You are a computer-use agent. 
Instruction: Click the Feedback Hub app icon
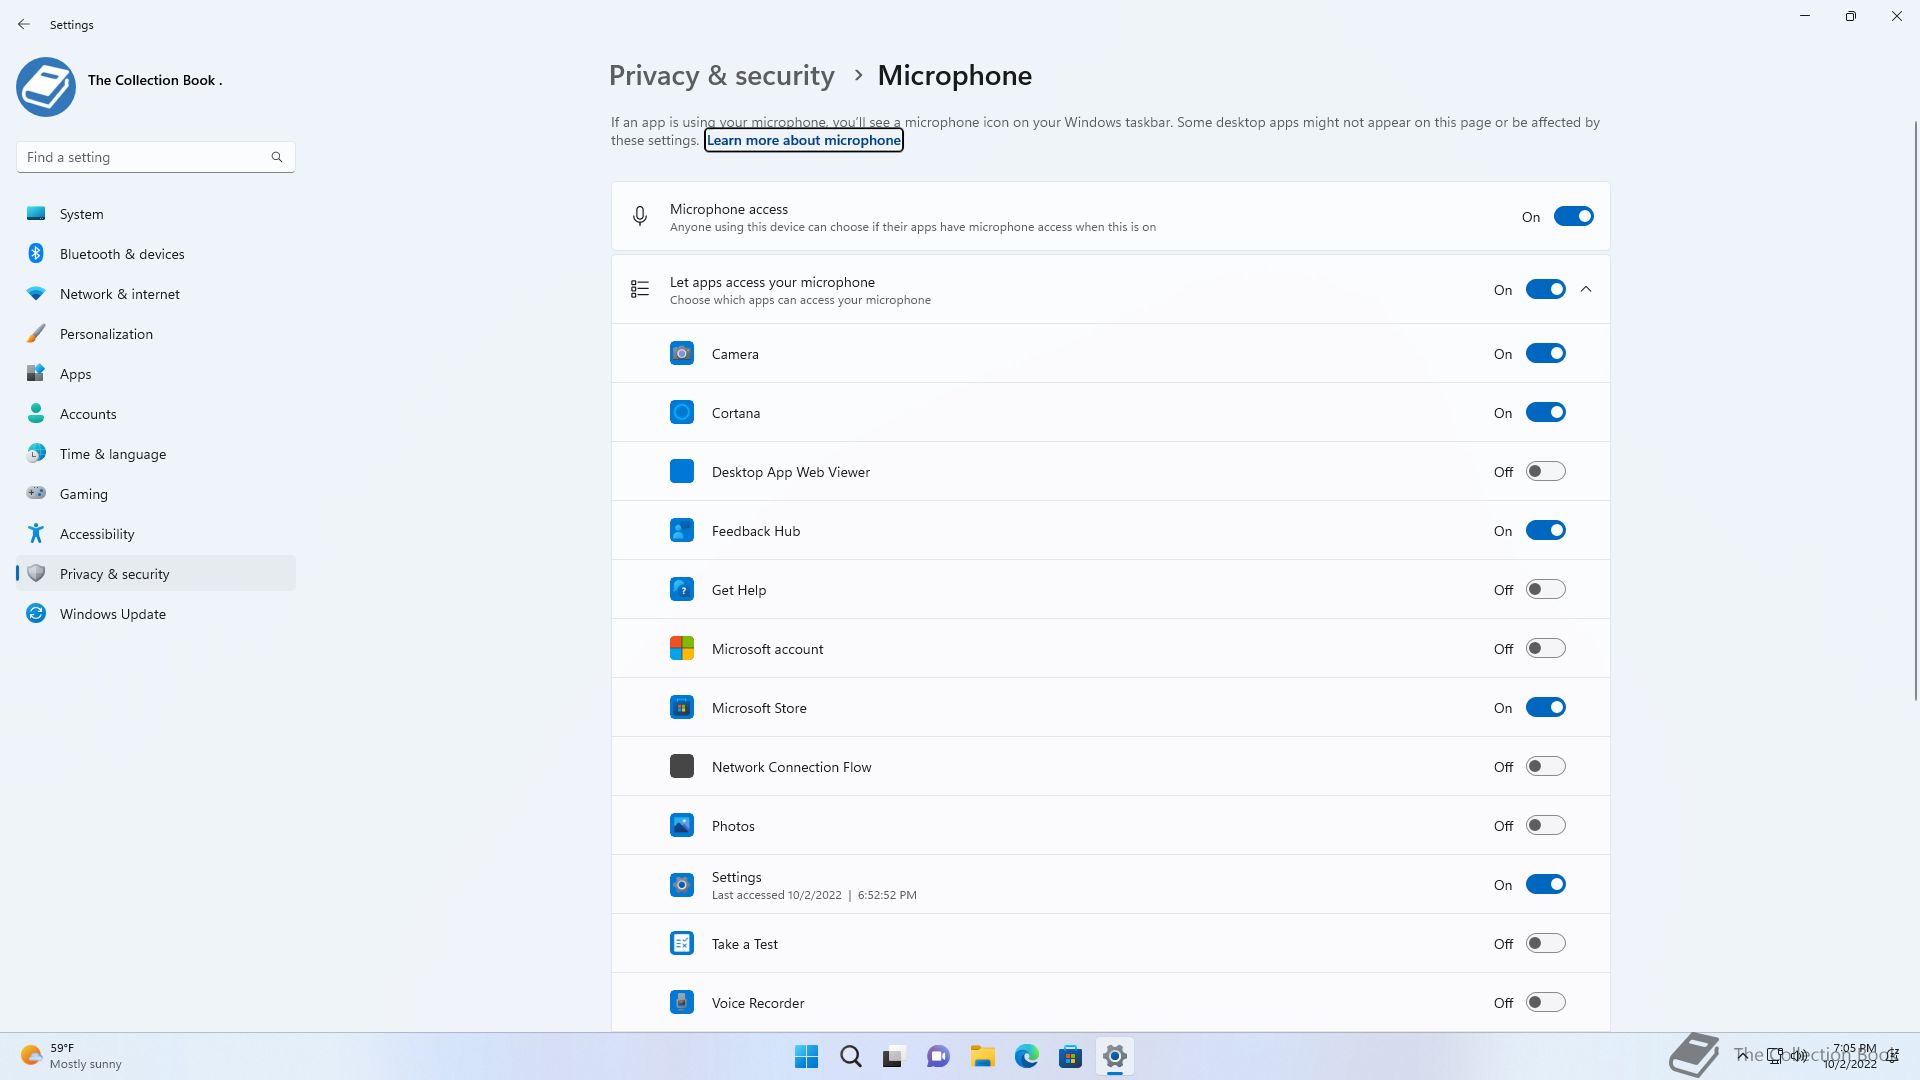[682, 530]
